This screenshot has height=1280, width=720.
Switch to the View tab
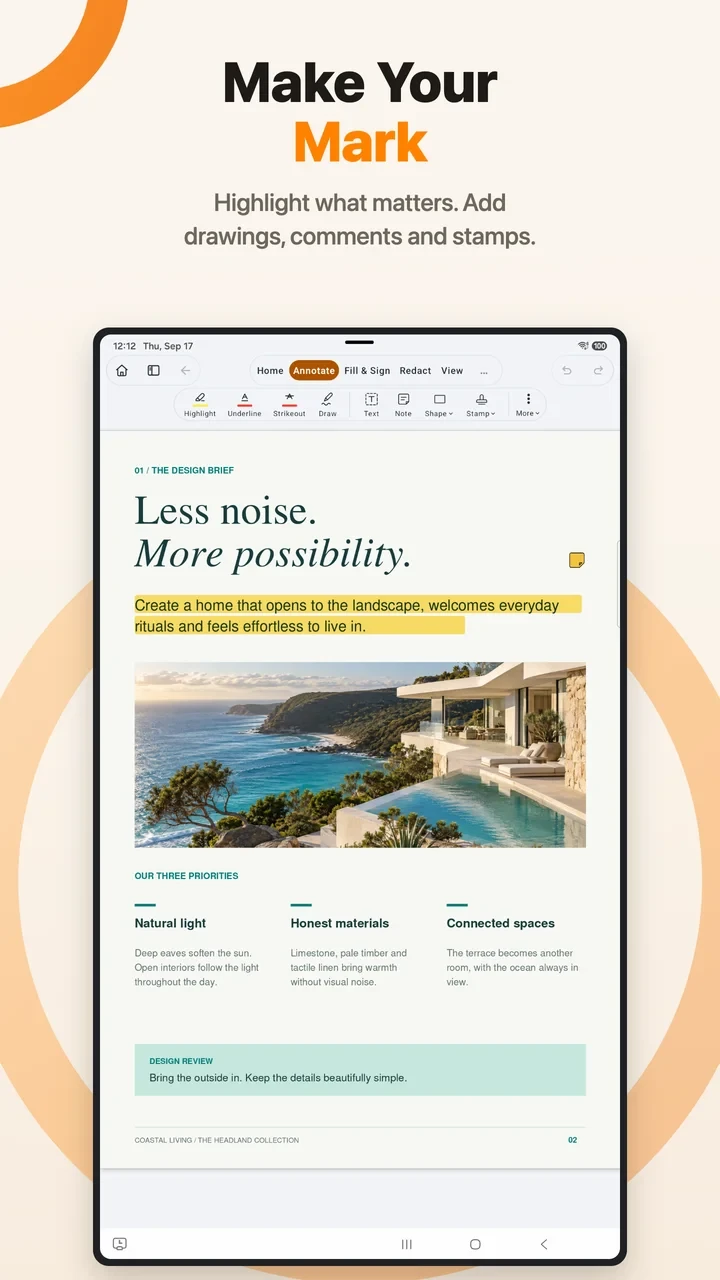click(452, 371)
